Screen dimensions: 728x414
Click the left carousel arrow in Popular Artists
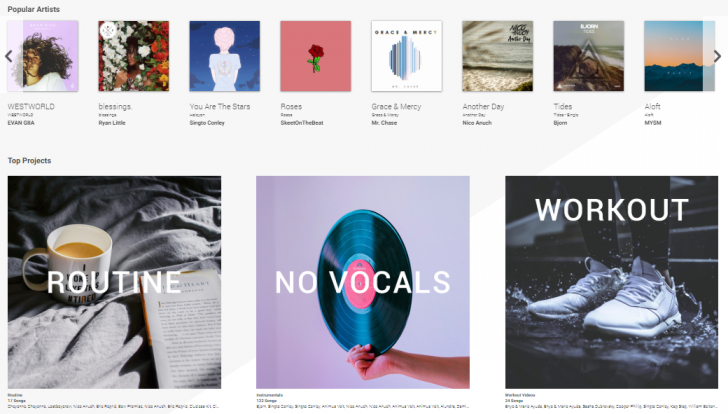pos(9,57)
